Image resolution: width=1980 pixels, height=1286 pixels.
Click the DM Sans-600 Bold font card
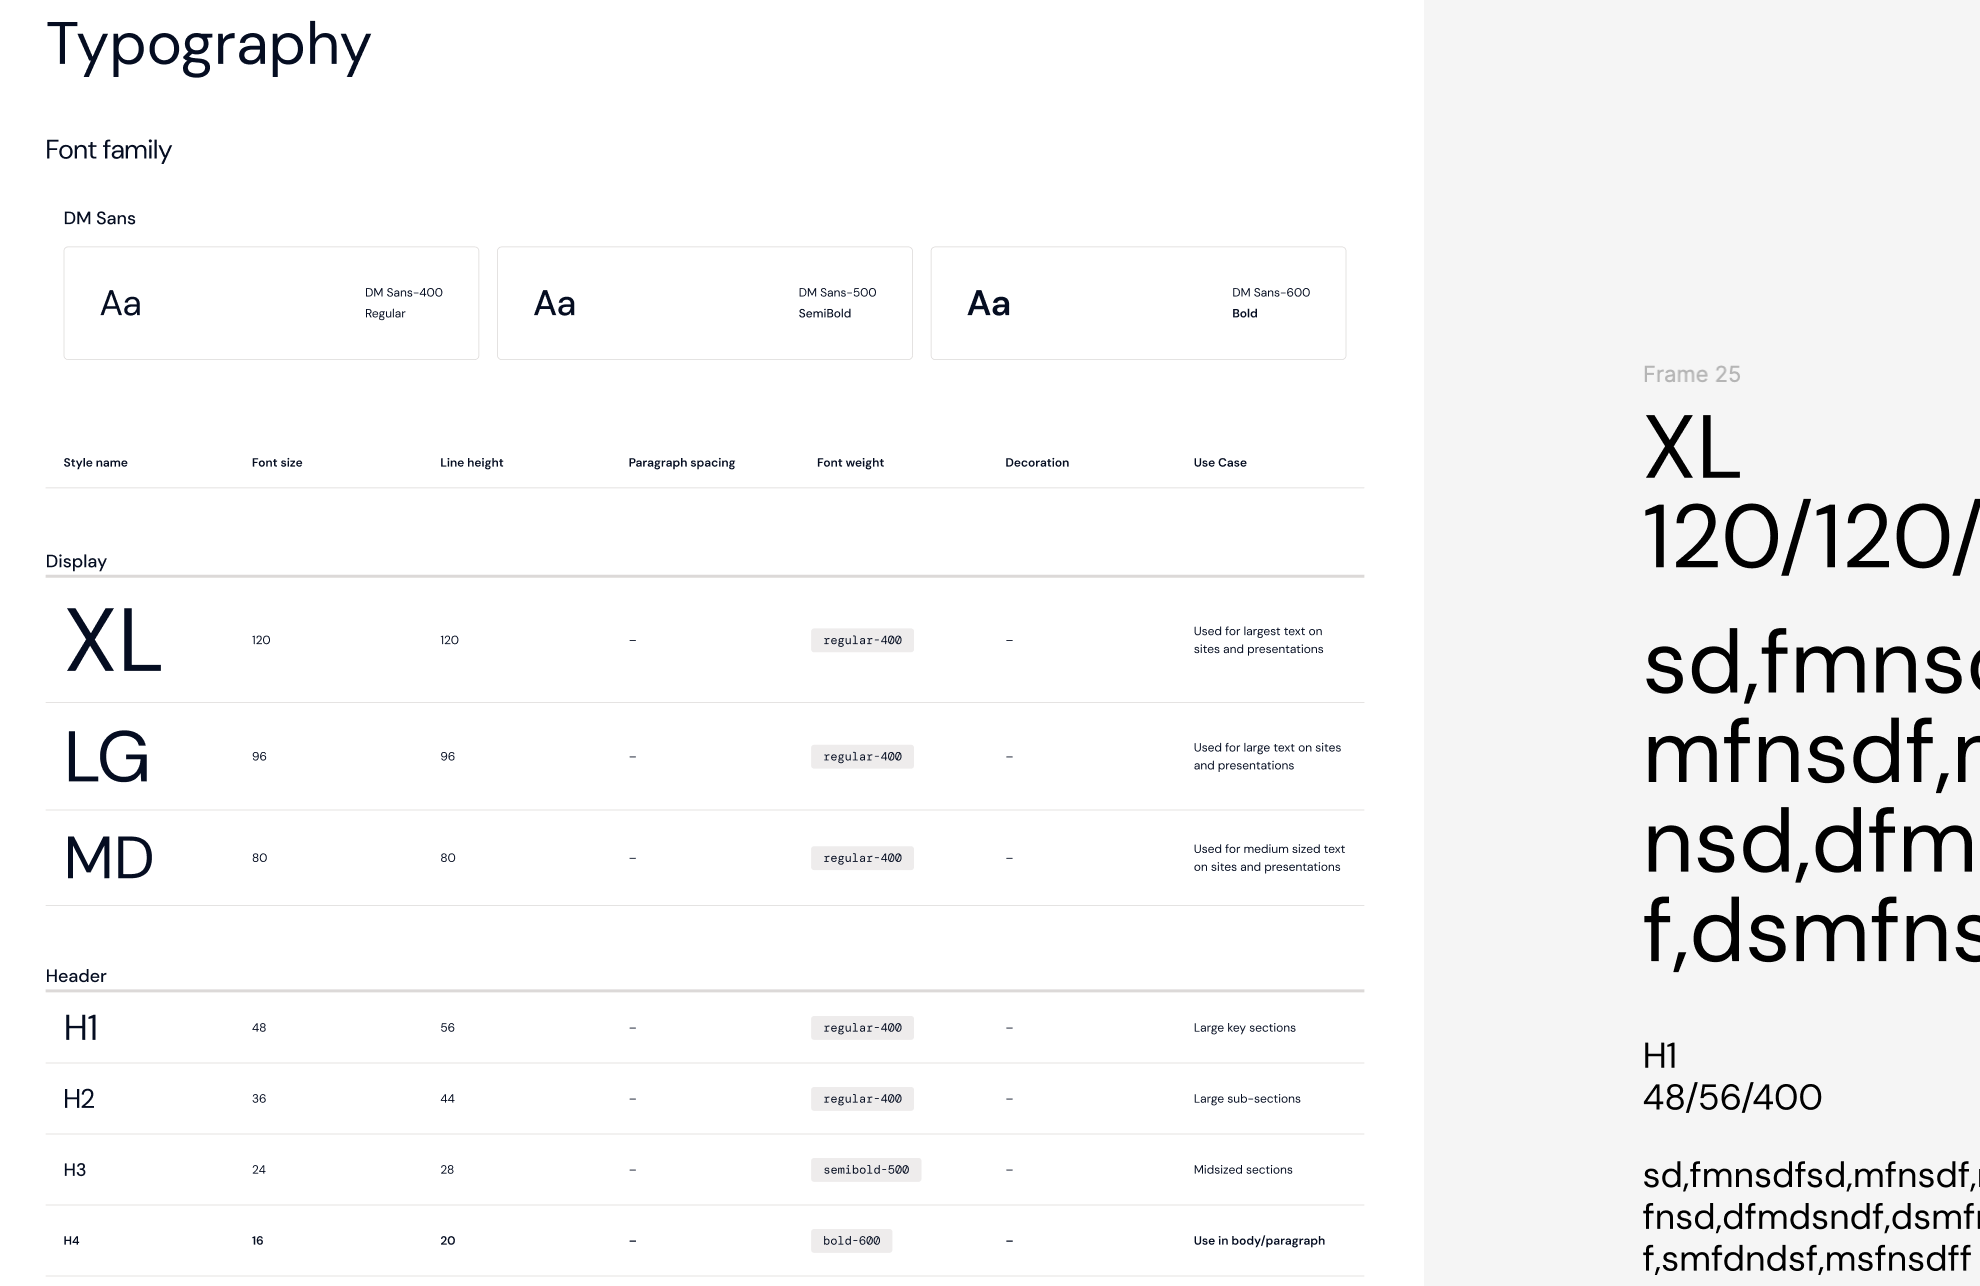(x=1138, y=303)
